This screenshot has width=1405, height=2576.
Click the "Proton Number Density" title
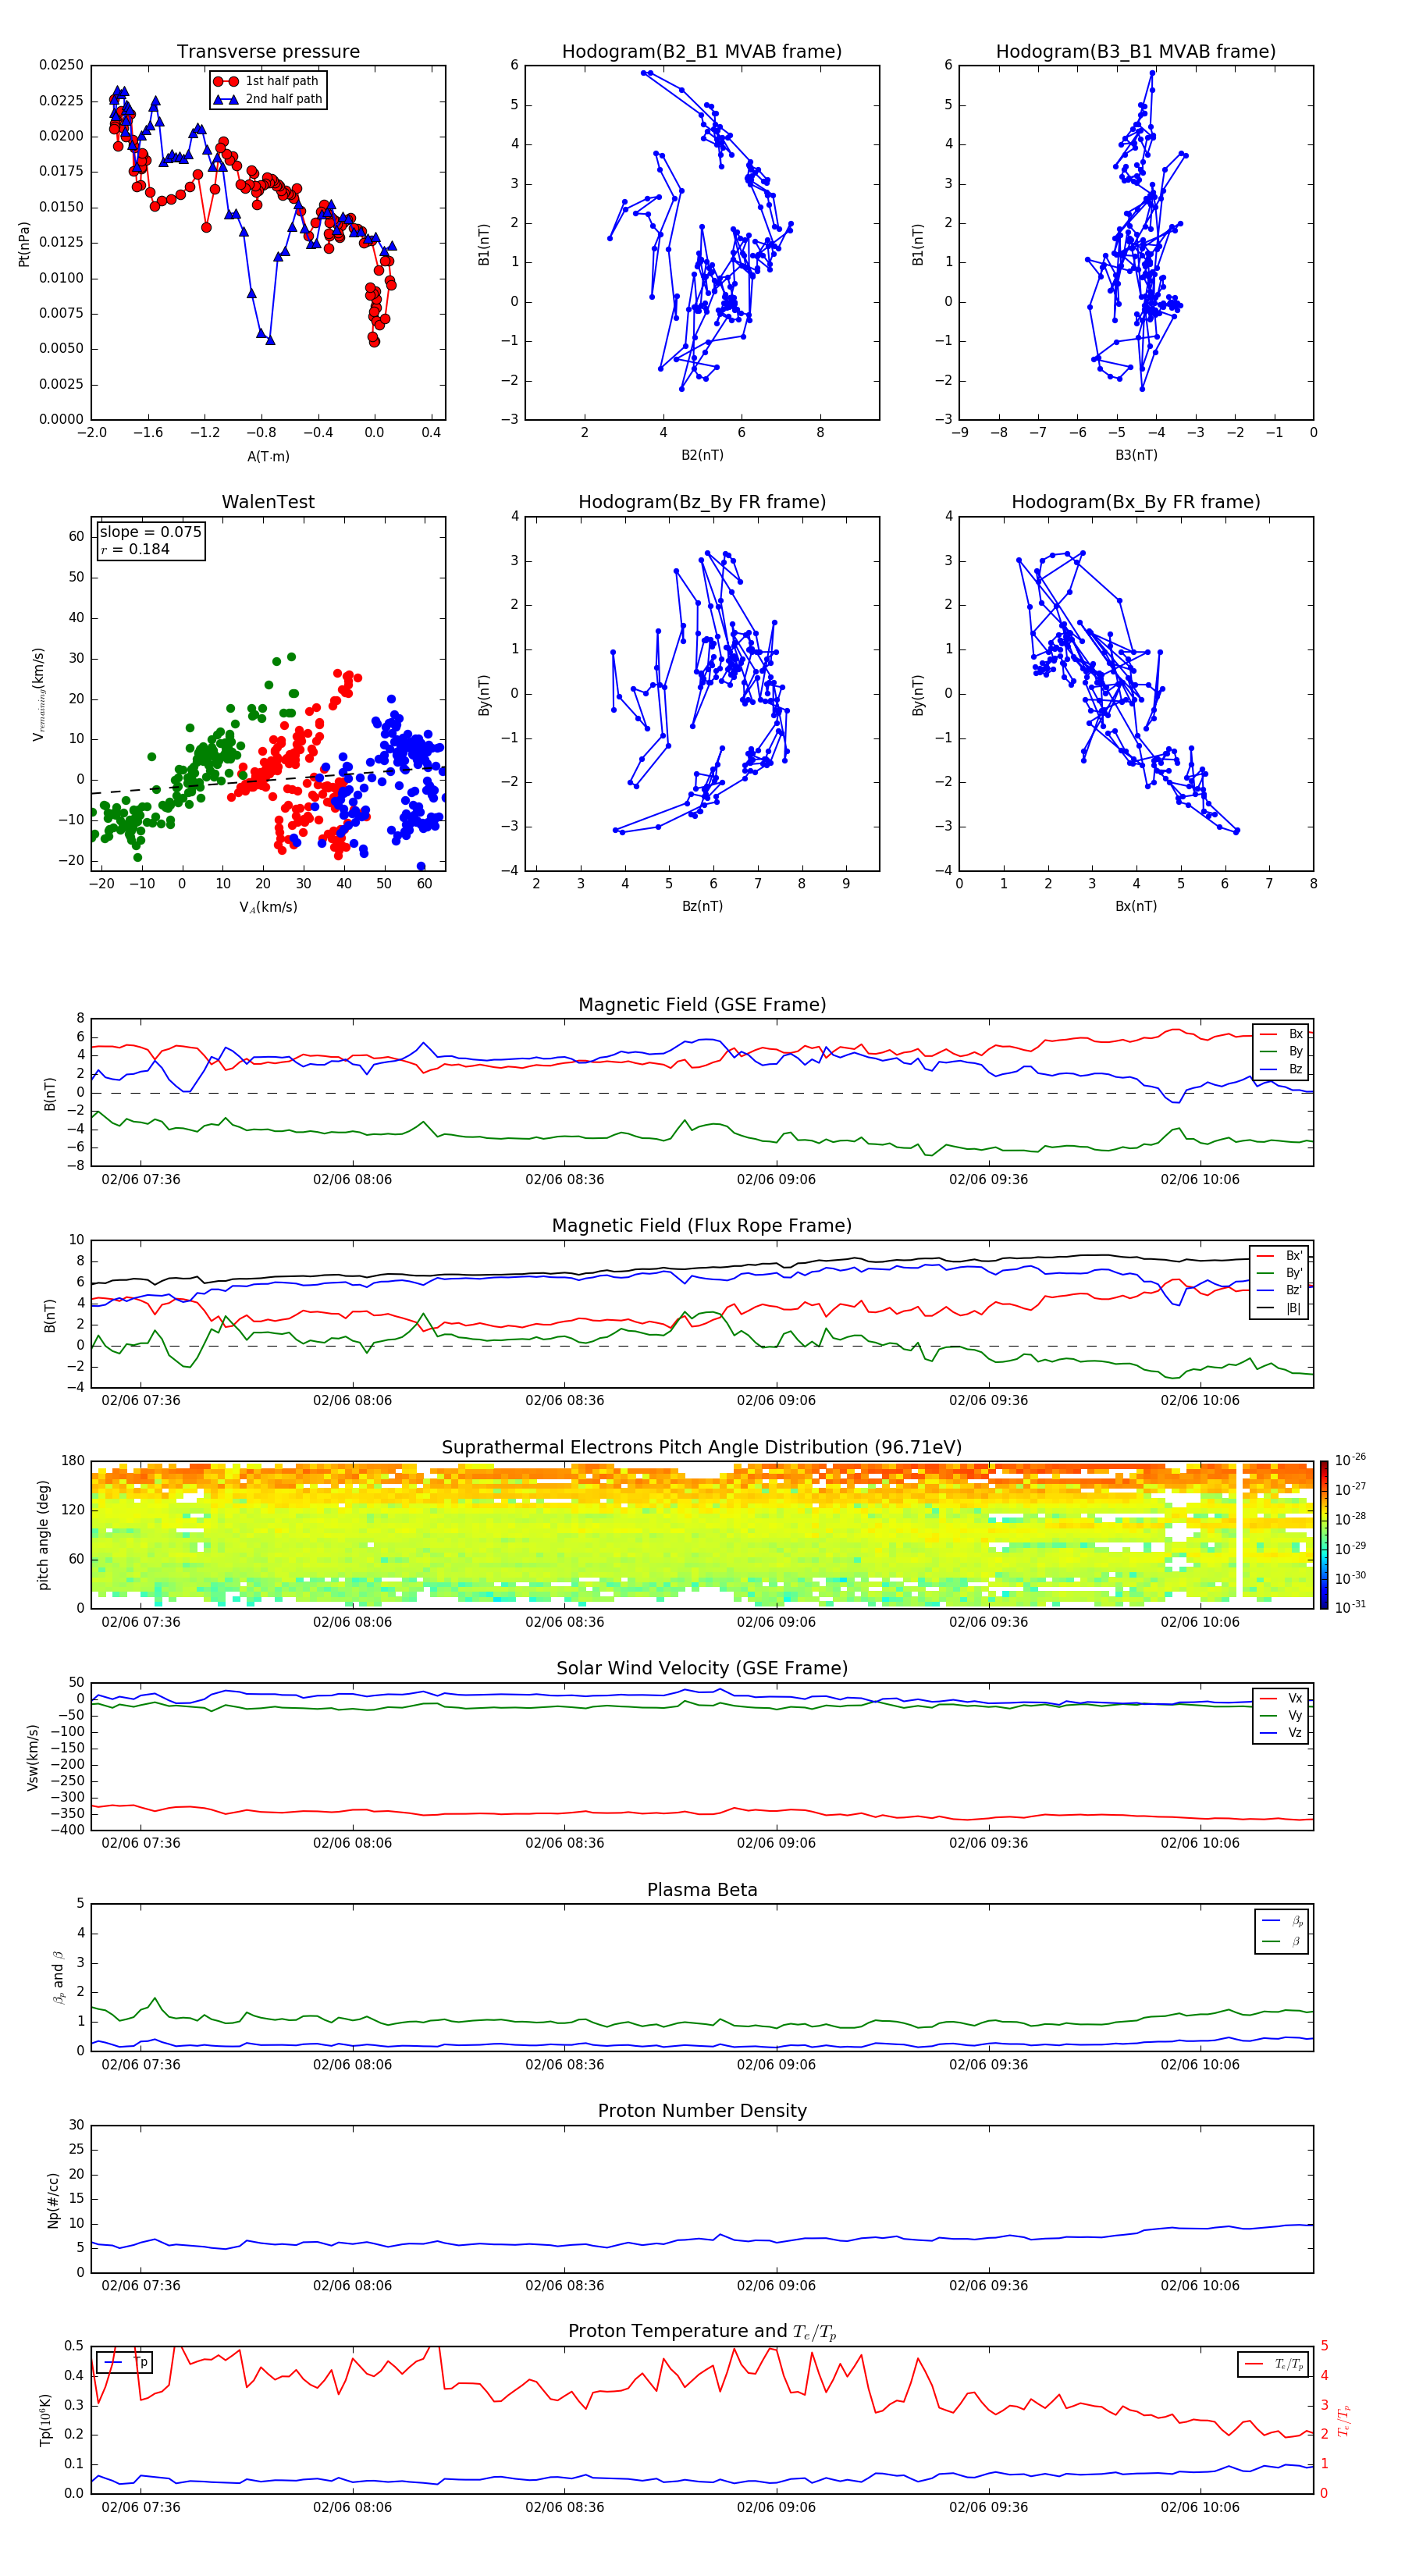click(702, 2111)
